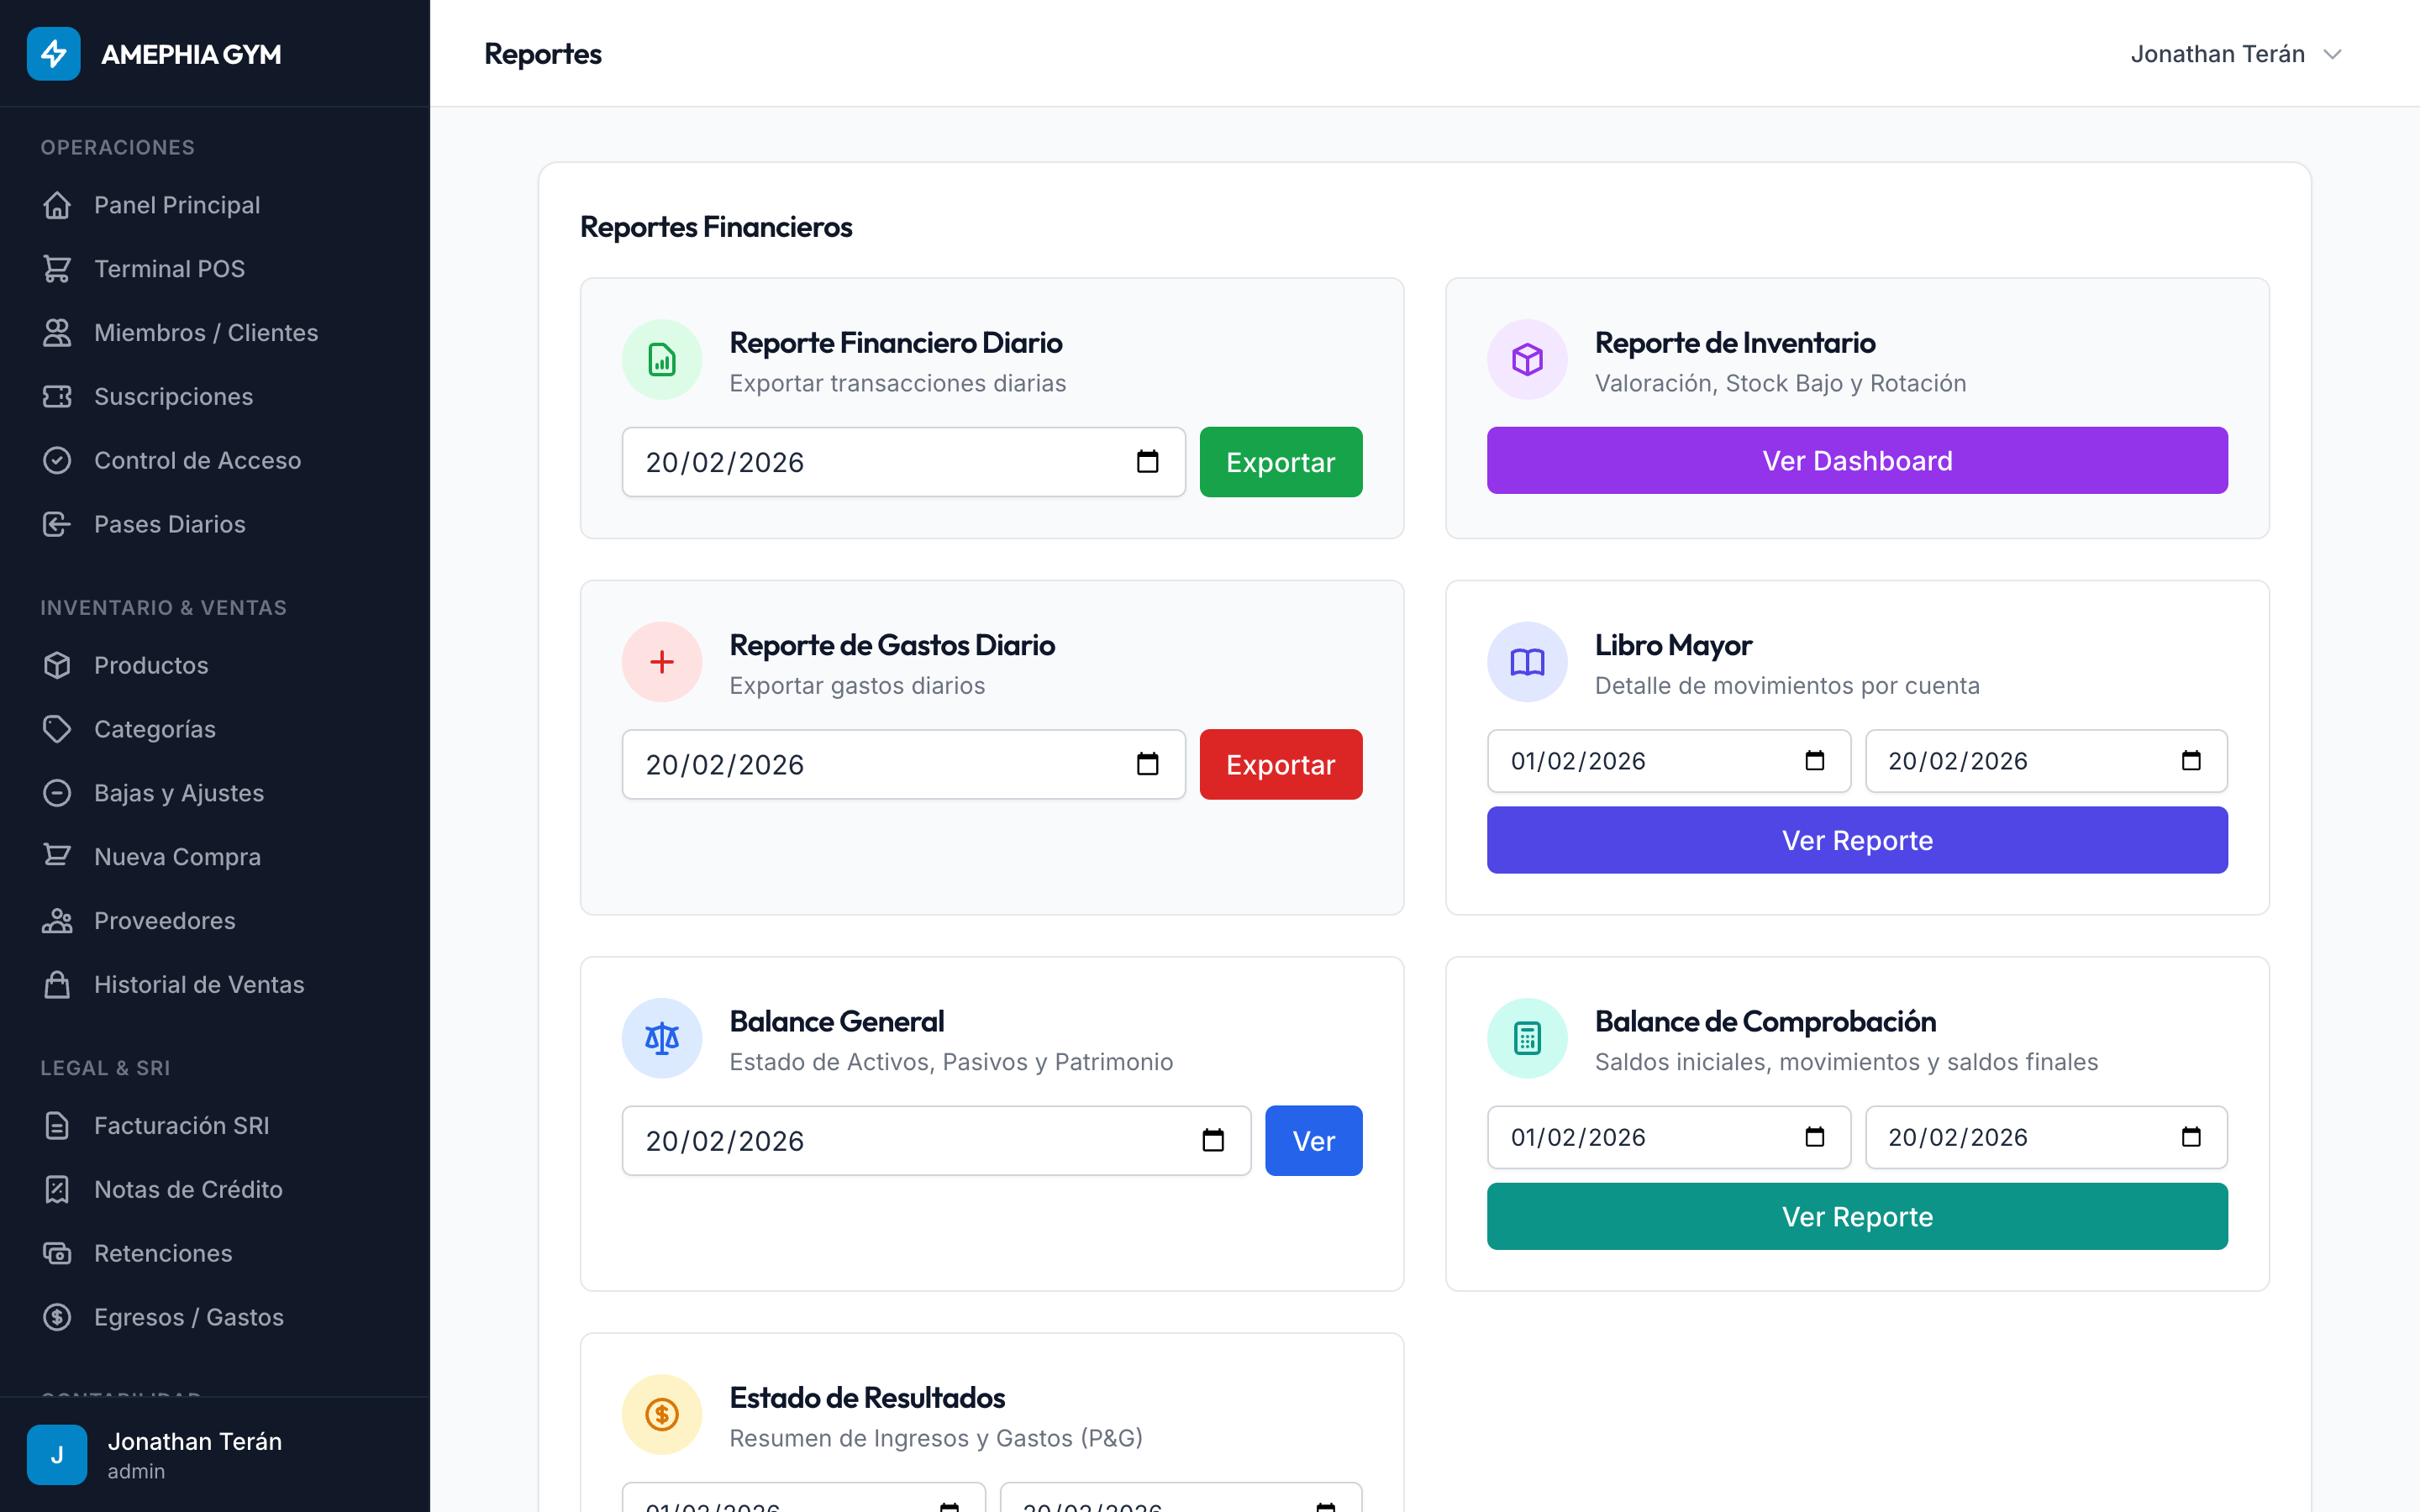Click the Balance General date field
2420x1512 pixels.
936,1141
